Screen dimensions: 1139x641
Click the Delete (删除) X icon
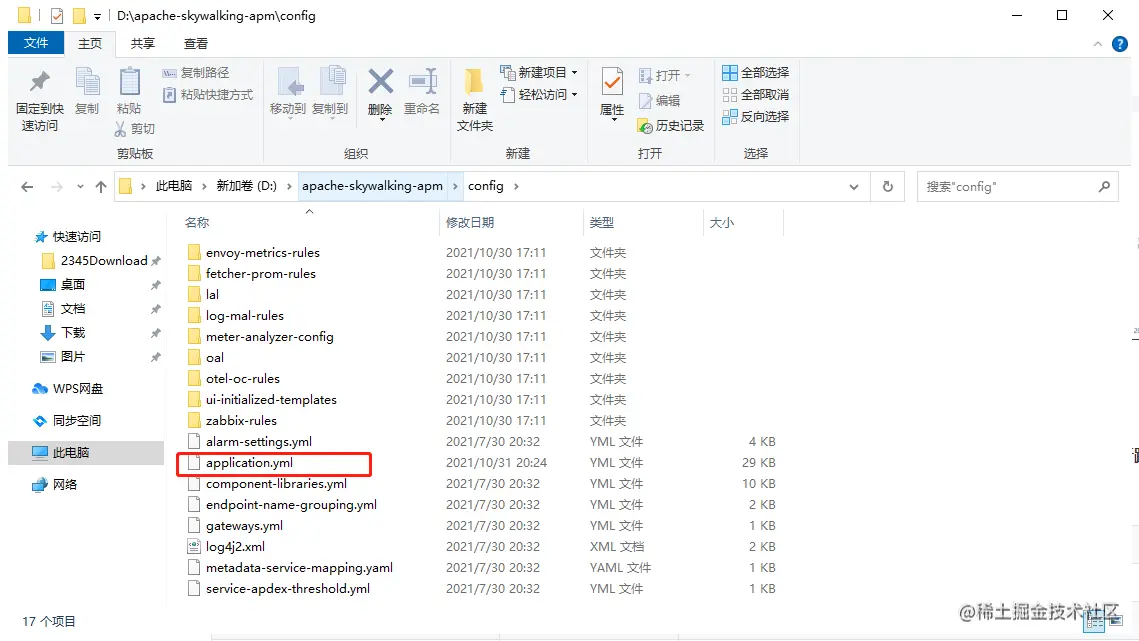point(381,81)
